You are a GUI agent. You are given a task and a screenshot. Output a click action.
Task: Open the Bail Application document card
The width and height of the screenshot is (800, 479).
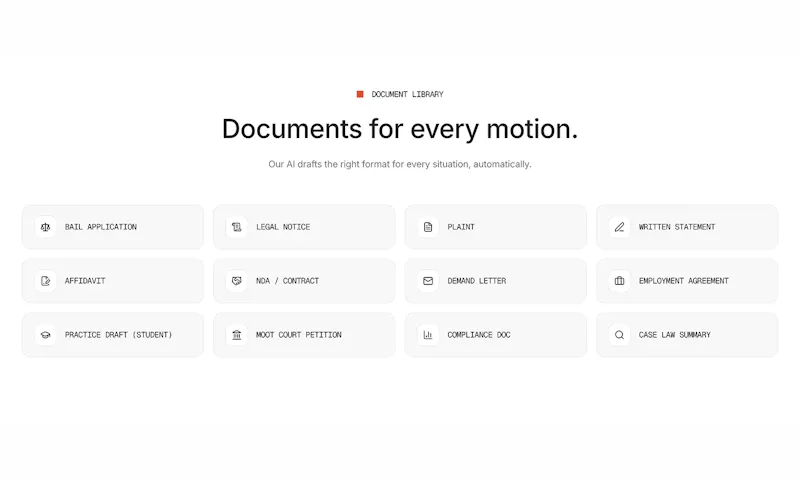(x=113, y=227)
